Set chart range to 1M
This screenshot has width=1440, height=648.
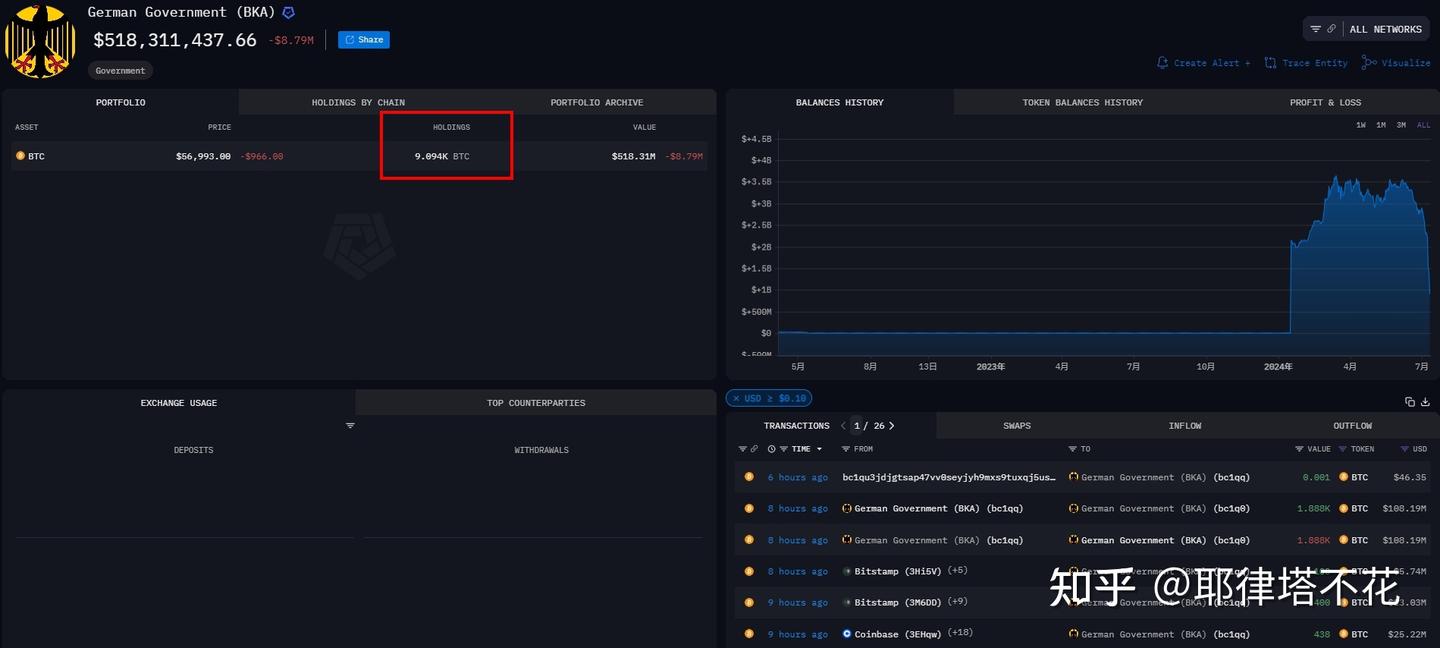point(1381,125)
